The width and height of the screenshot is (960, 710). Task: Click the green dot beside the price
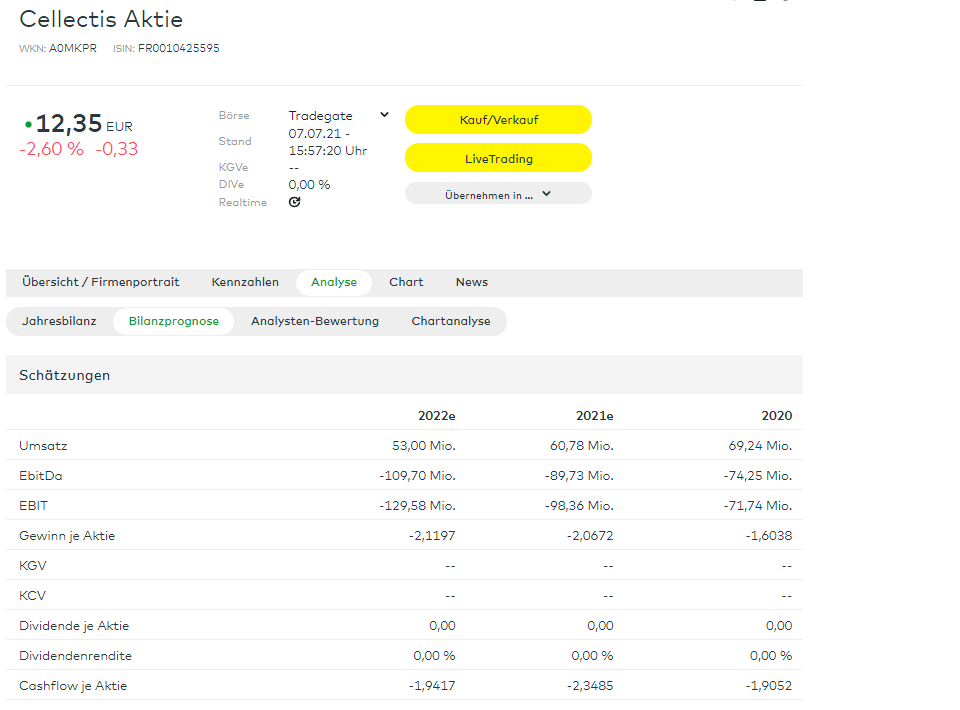(28, 124)
